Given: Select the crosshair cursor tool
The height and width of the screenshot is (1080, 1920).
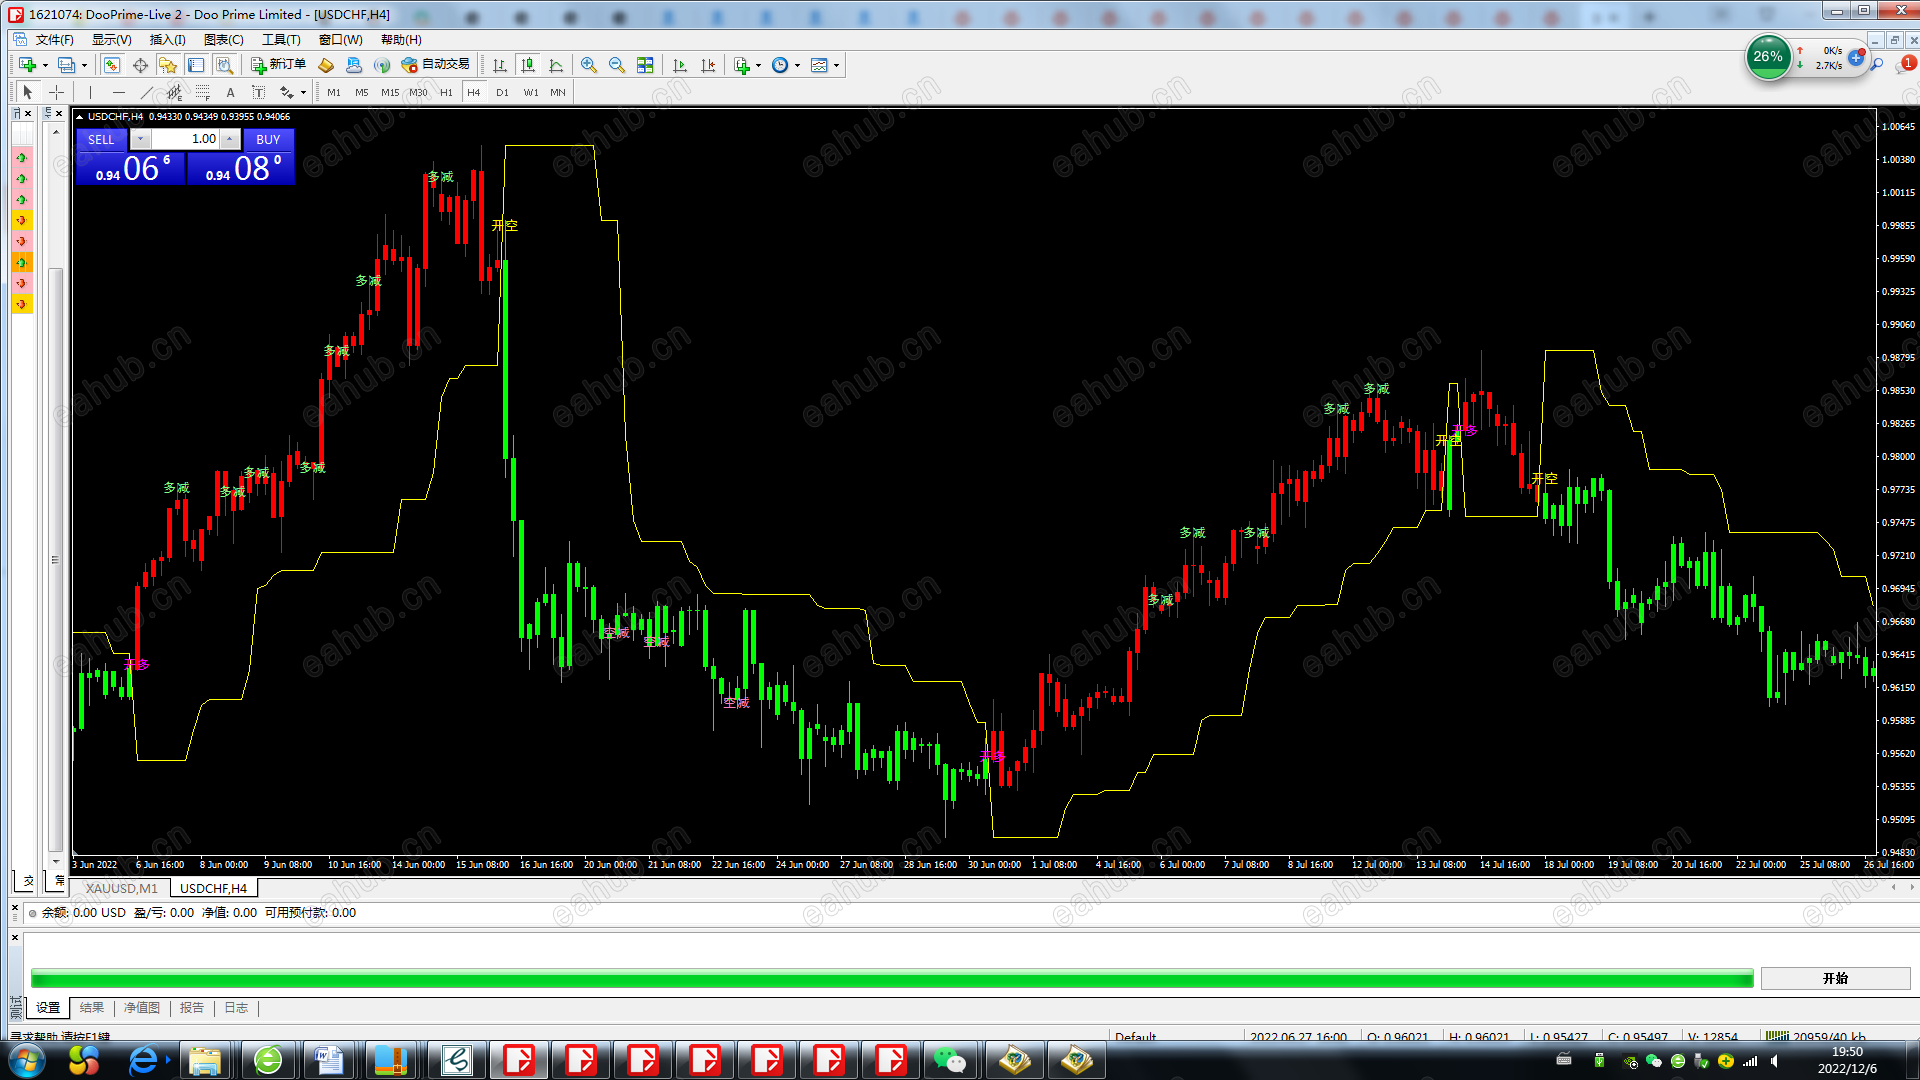Looking at the screenshot, I should pyautogui.click(x=57, y=92).
